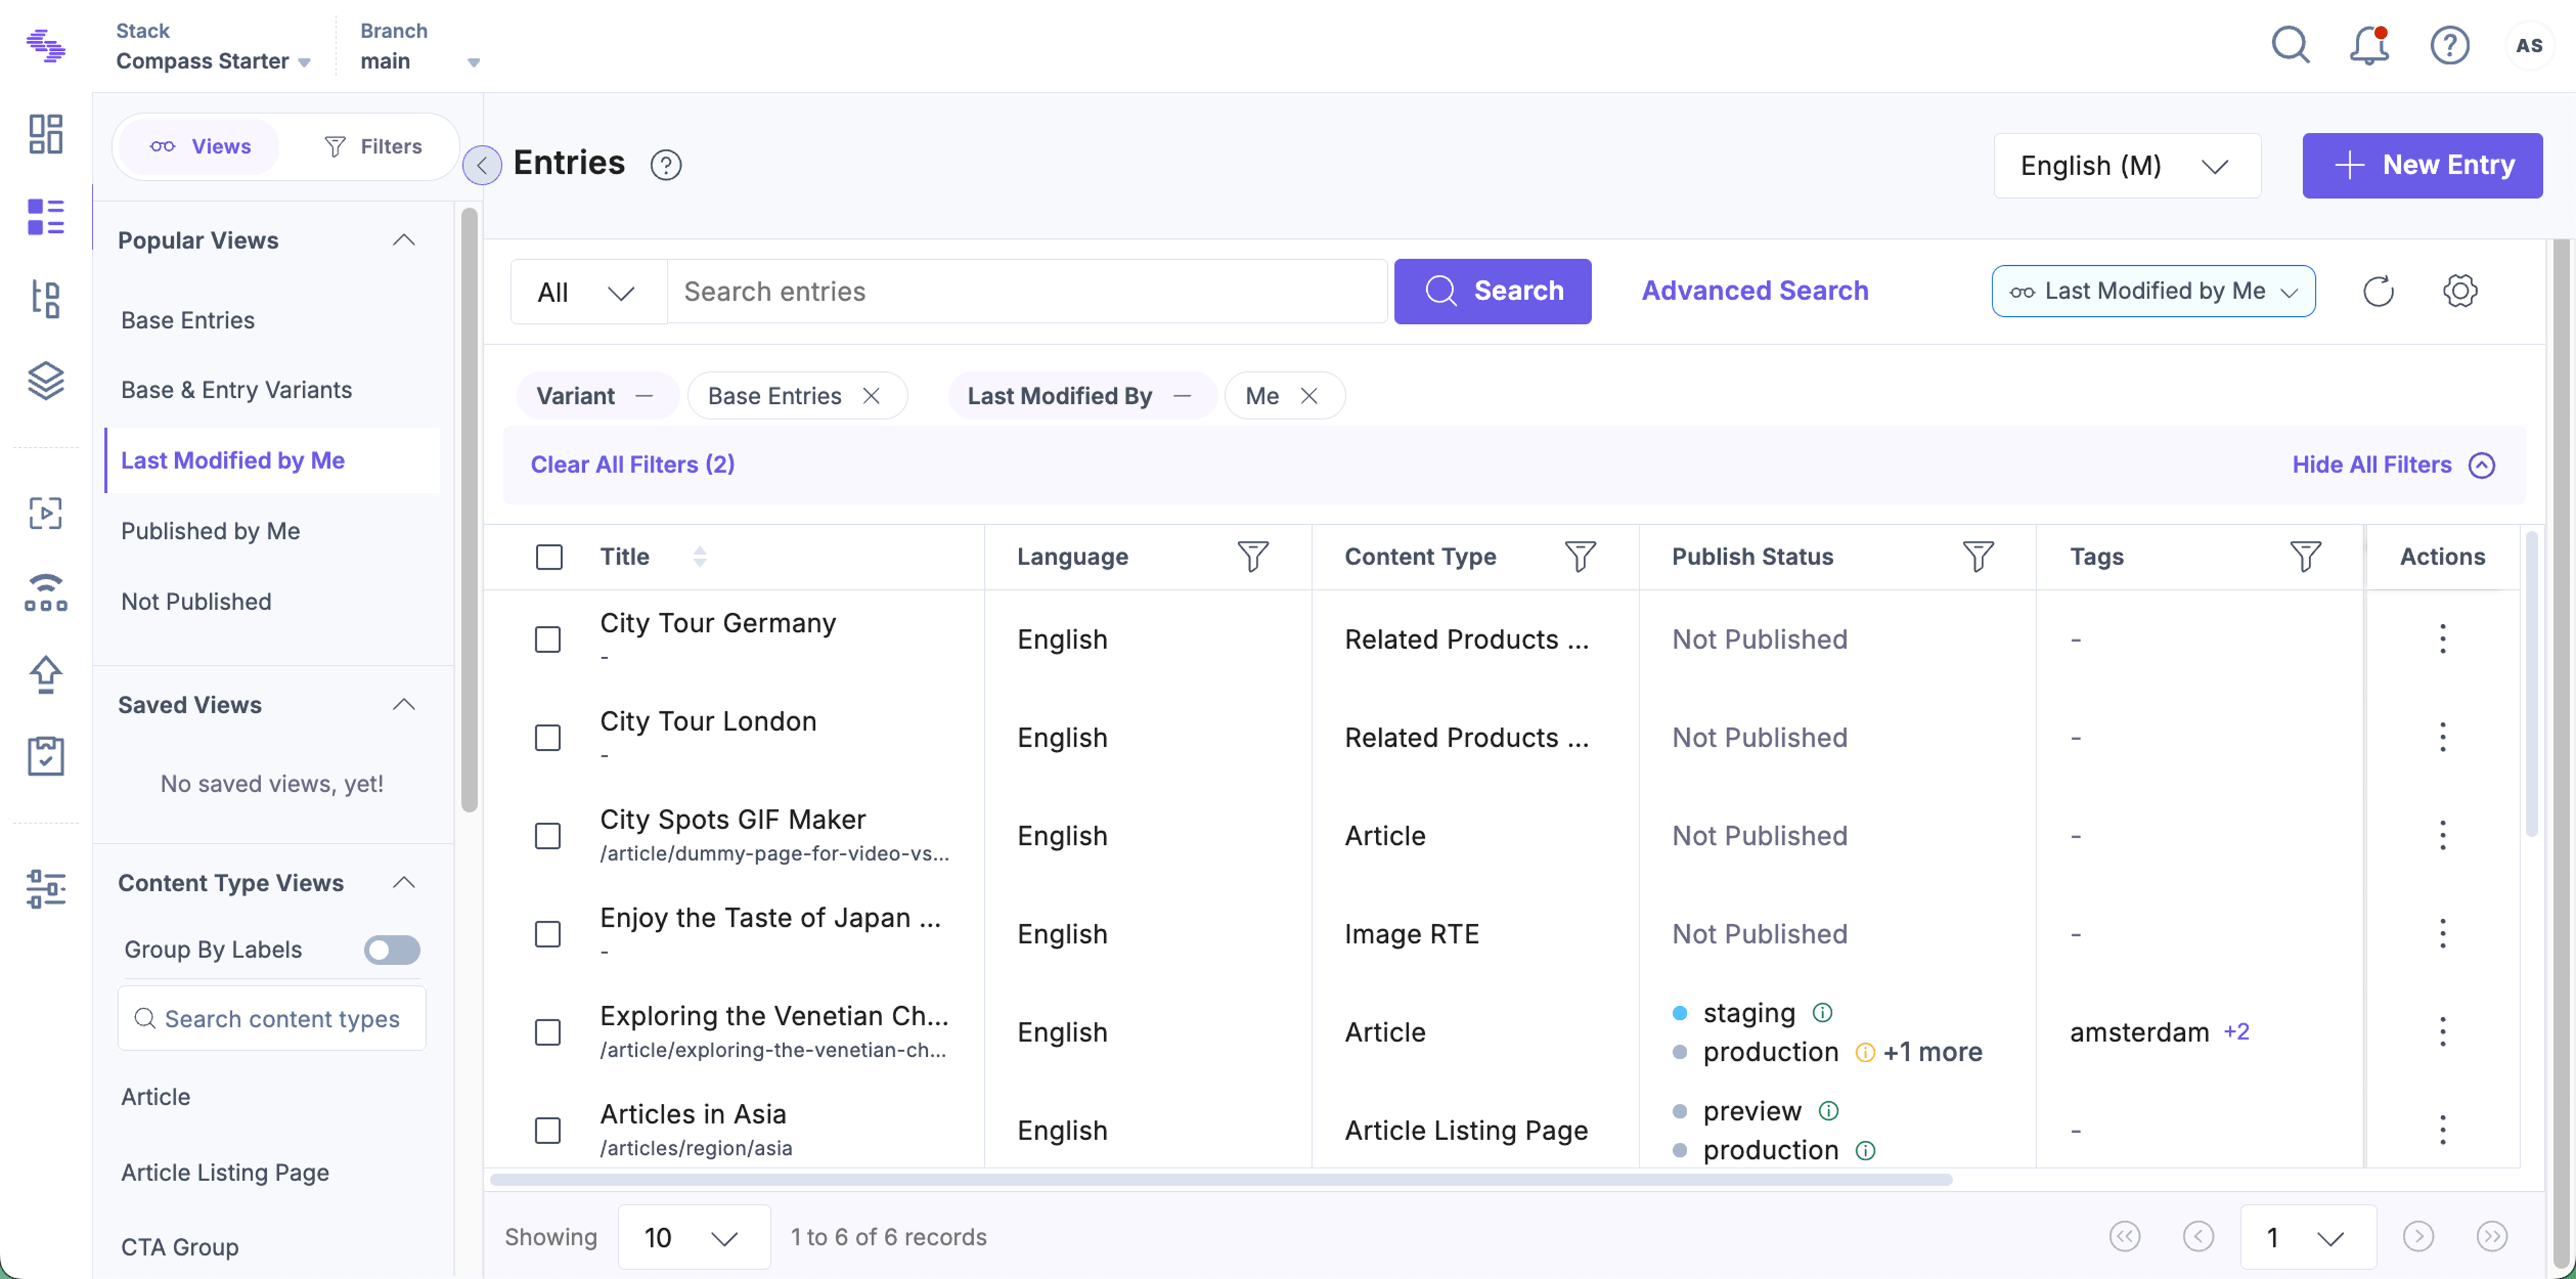Open Advanced Search link
The height and width of the screenshot is (1279, 2576).
click(x=1754, y=291)
